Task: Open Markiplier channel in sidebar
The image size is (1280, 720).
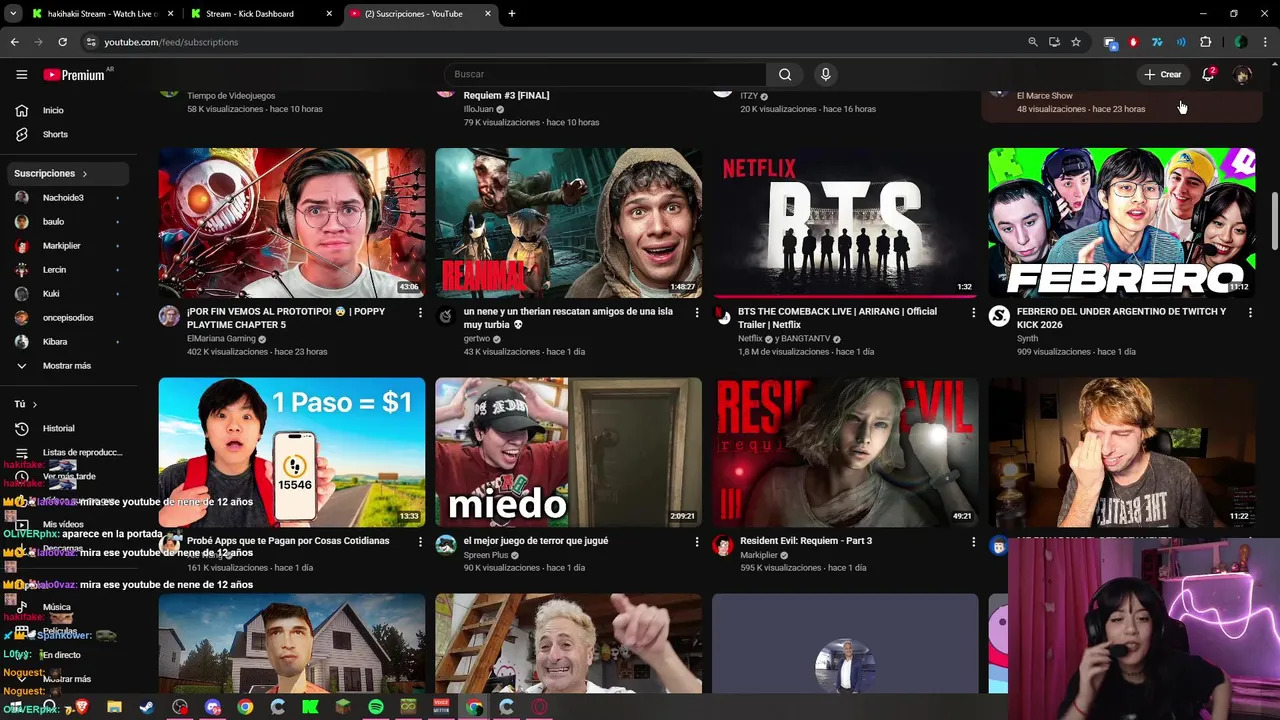Action: 68,246
